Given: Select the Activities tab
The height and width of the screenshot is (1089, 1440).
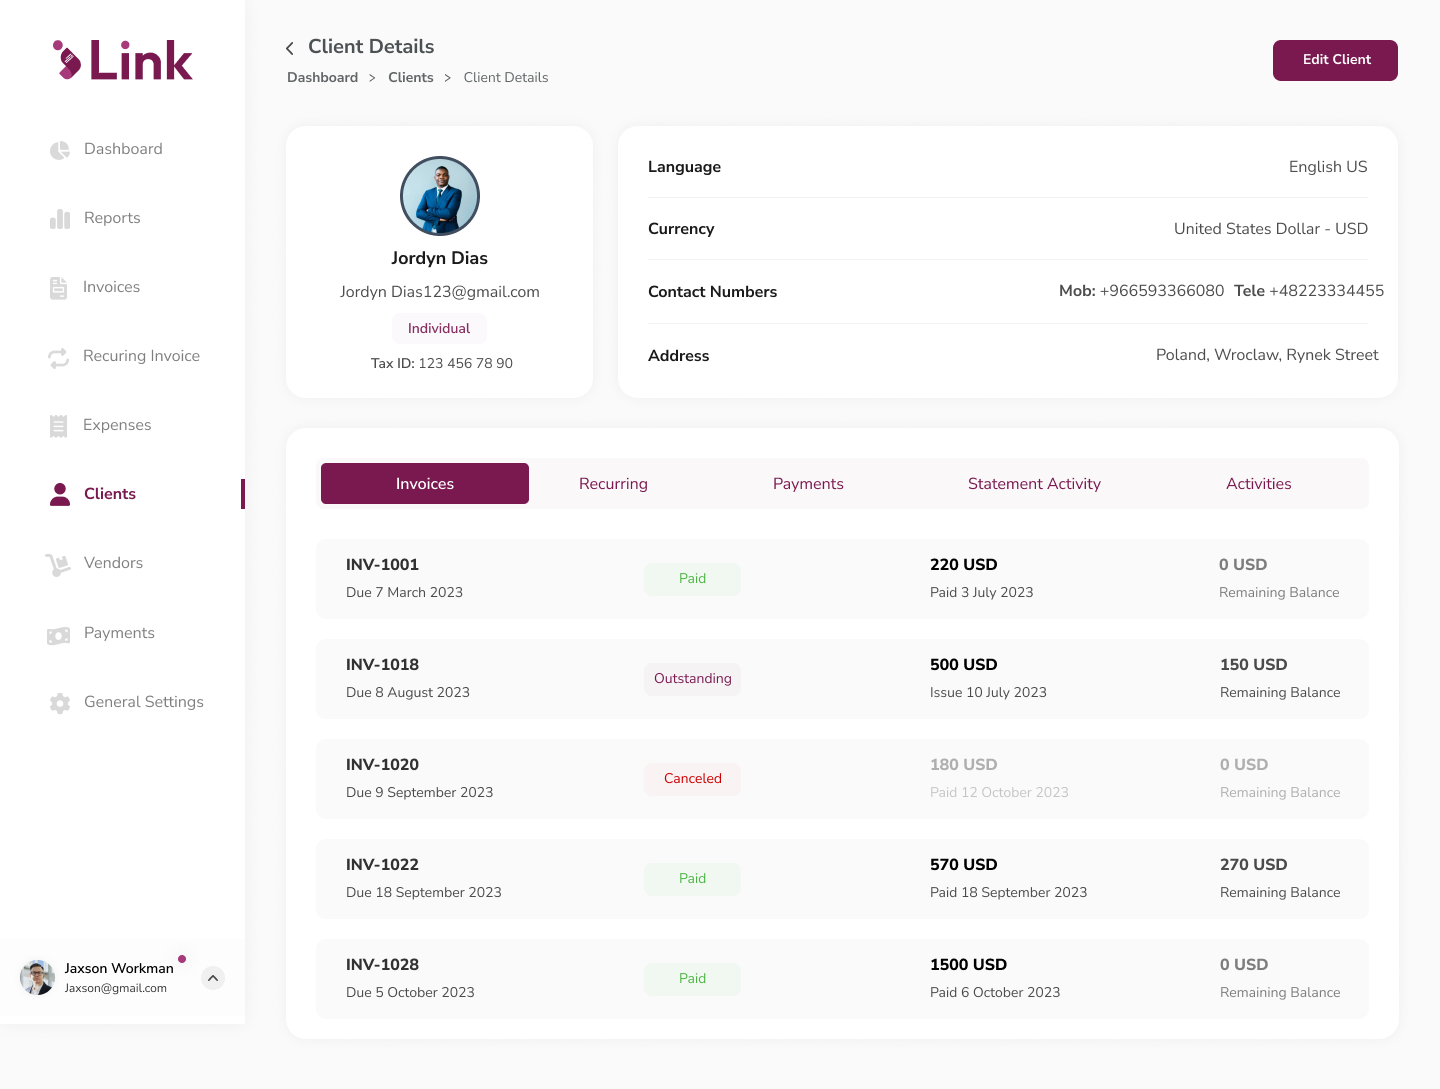Looking at the screenshot, I should (x=1258, y=484).
